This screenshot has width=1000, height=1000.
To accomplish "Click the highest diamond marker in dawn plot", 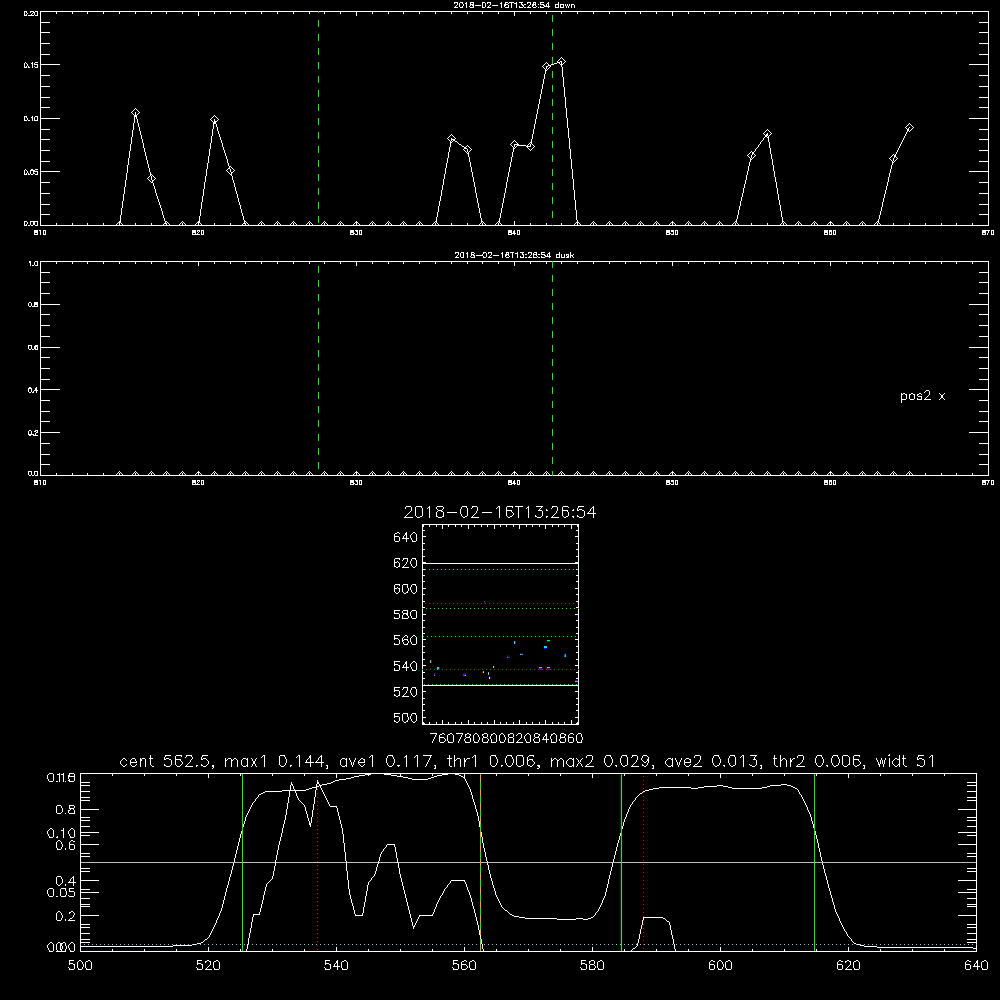I will [561, 62].
